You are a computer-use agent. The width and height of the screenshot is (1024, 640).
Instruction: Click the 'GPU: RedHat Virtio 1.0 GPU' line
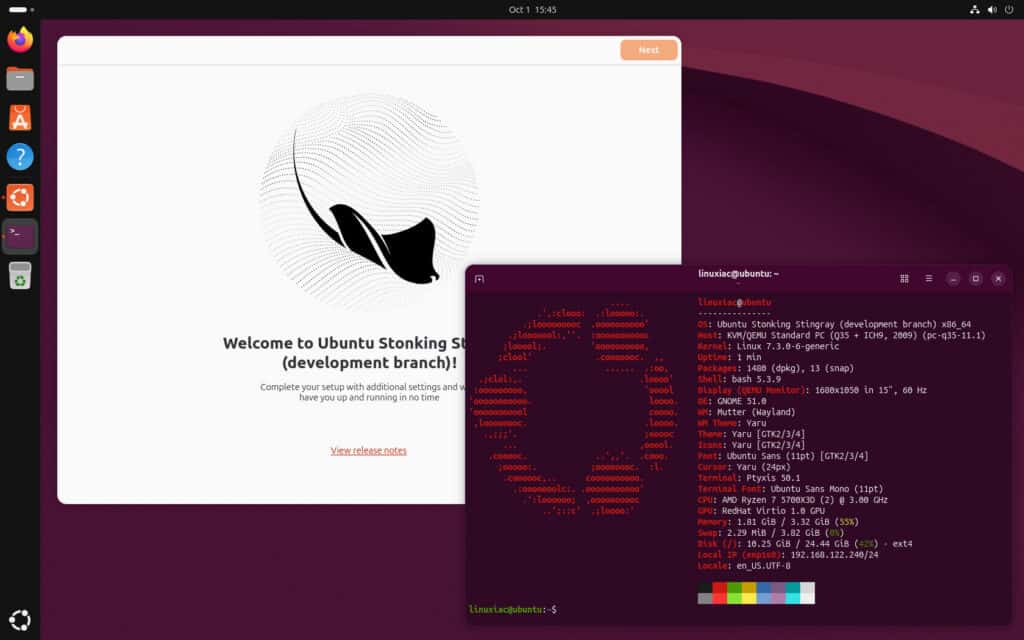point(761,511)
